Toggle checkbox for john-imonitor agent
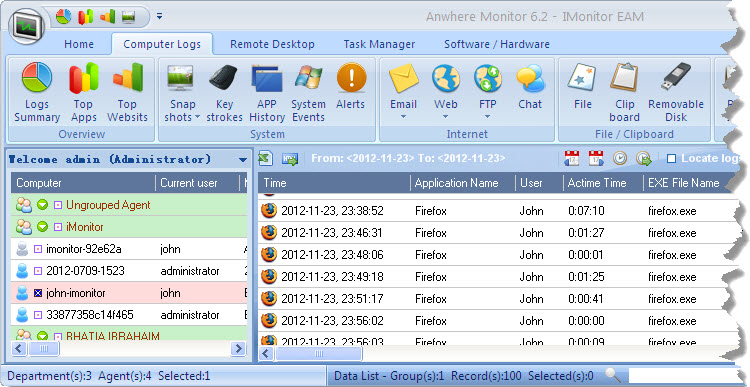 click(x=38, y=293)
